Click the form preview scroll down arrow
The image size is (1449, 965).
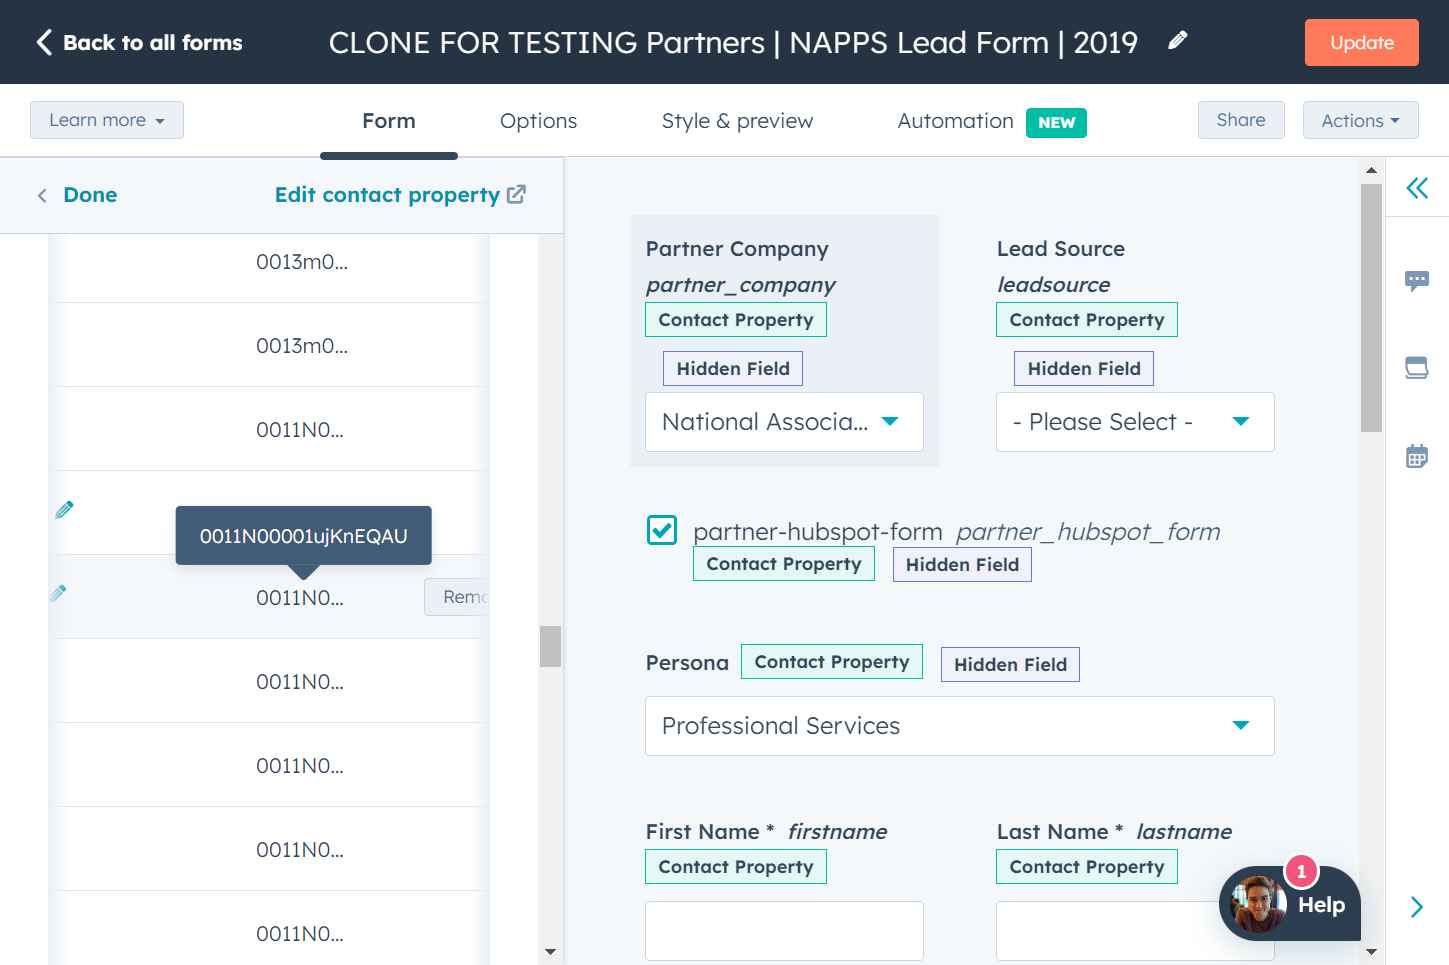(x=1371, y=952)
